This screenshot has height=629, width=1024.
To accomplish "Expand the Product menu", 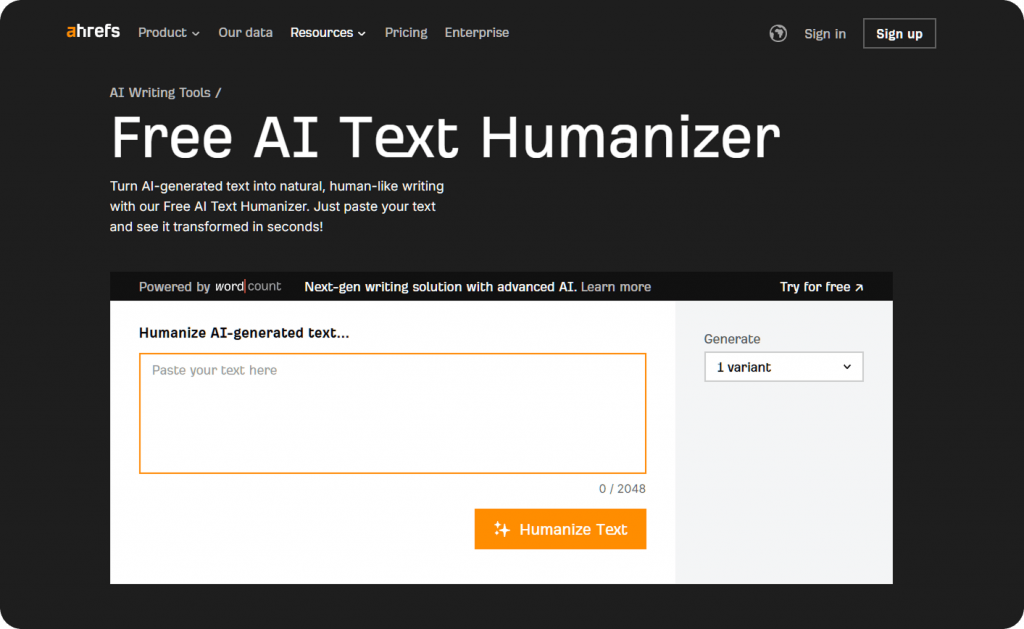I will coord(168,33).
